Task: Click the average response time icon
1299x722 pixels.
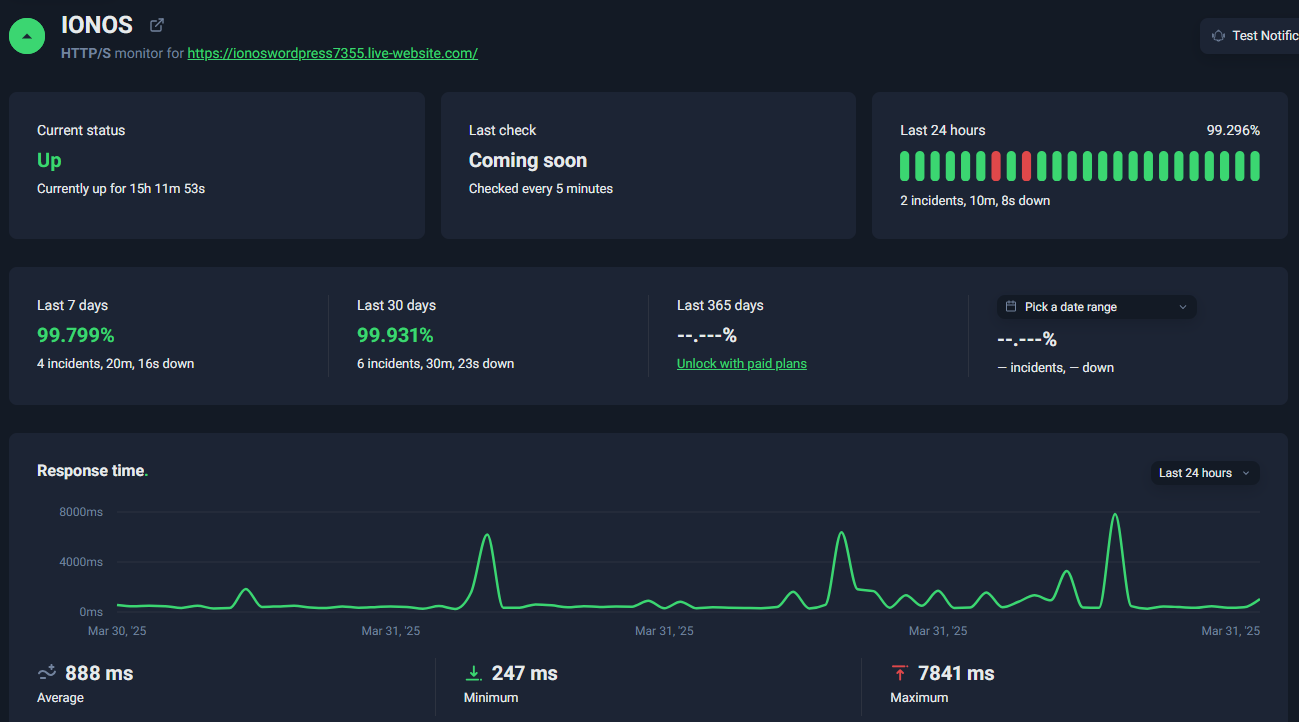Action: (47, 673)
